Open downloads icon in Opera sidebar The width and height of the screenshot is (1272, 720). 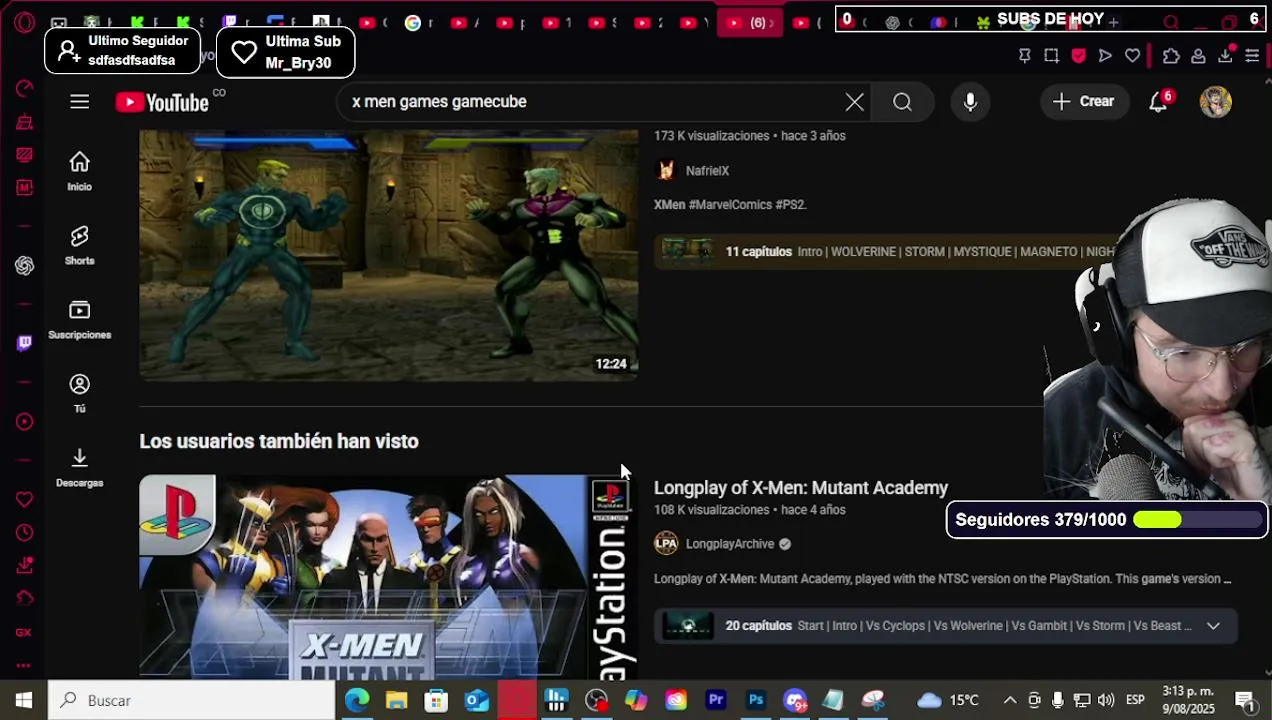tap(24, 566)
